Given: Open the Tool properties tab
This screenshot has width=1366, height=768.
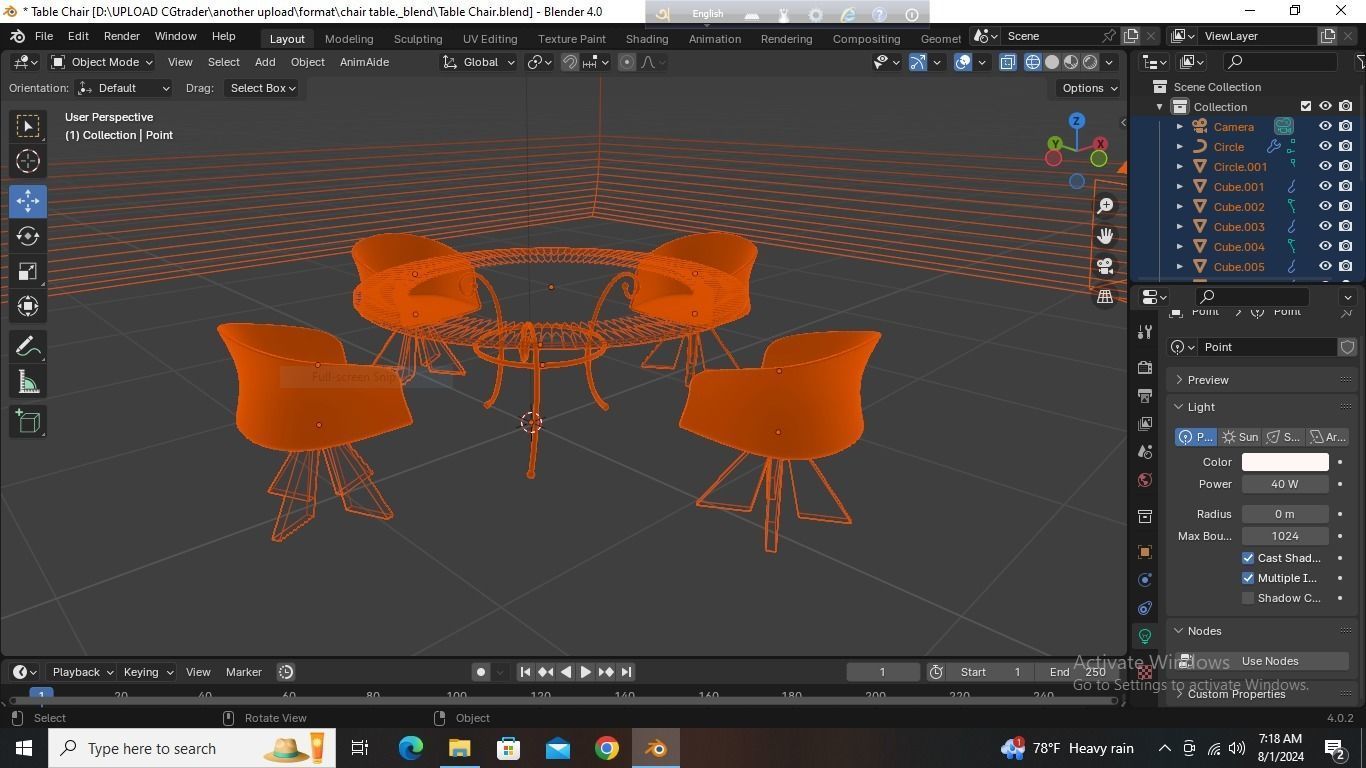Looking at the screenshot, I should point(1145,332).
